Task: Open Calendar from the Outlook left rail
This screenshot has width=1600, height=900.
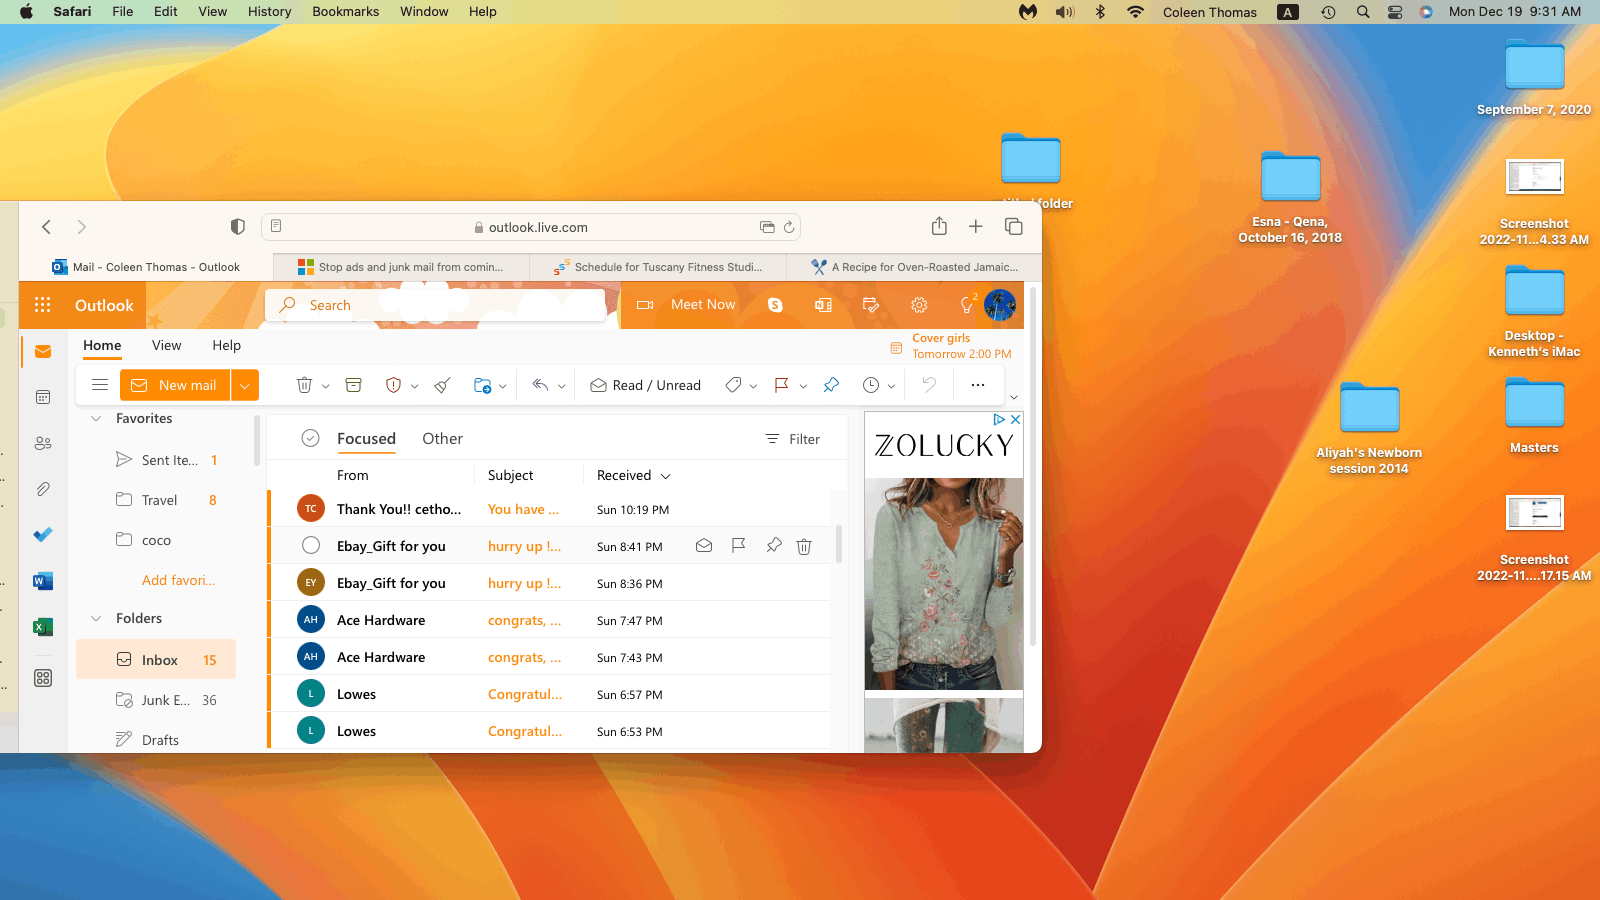Action: point(43,397)
